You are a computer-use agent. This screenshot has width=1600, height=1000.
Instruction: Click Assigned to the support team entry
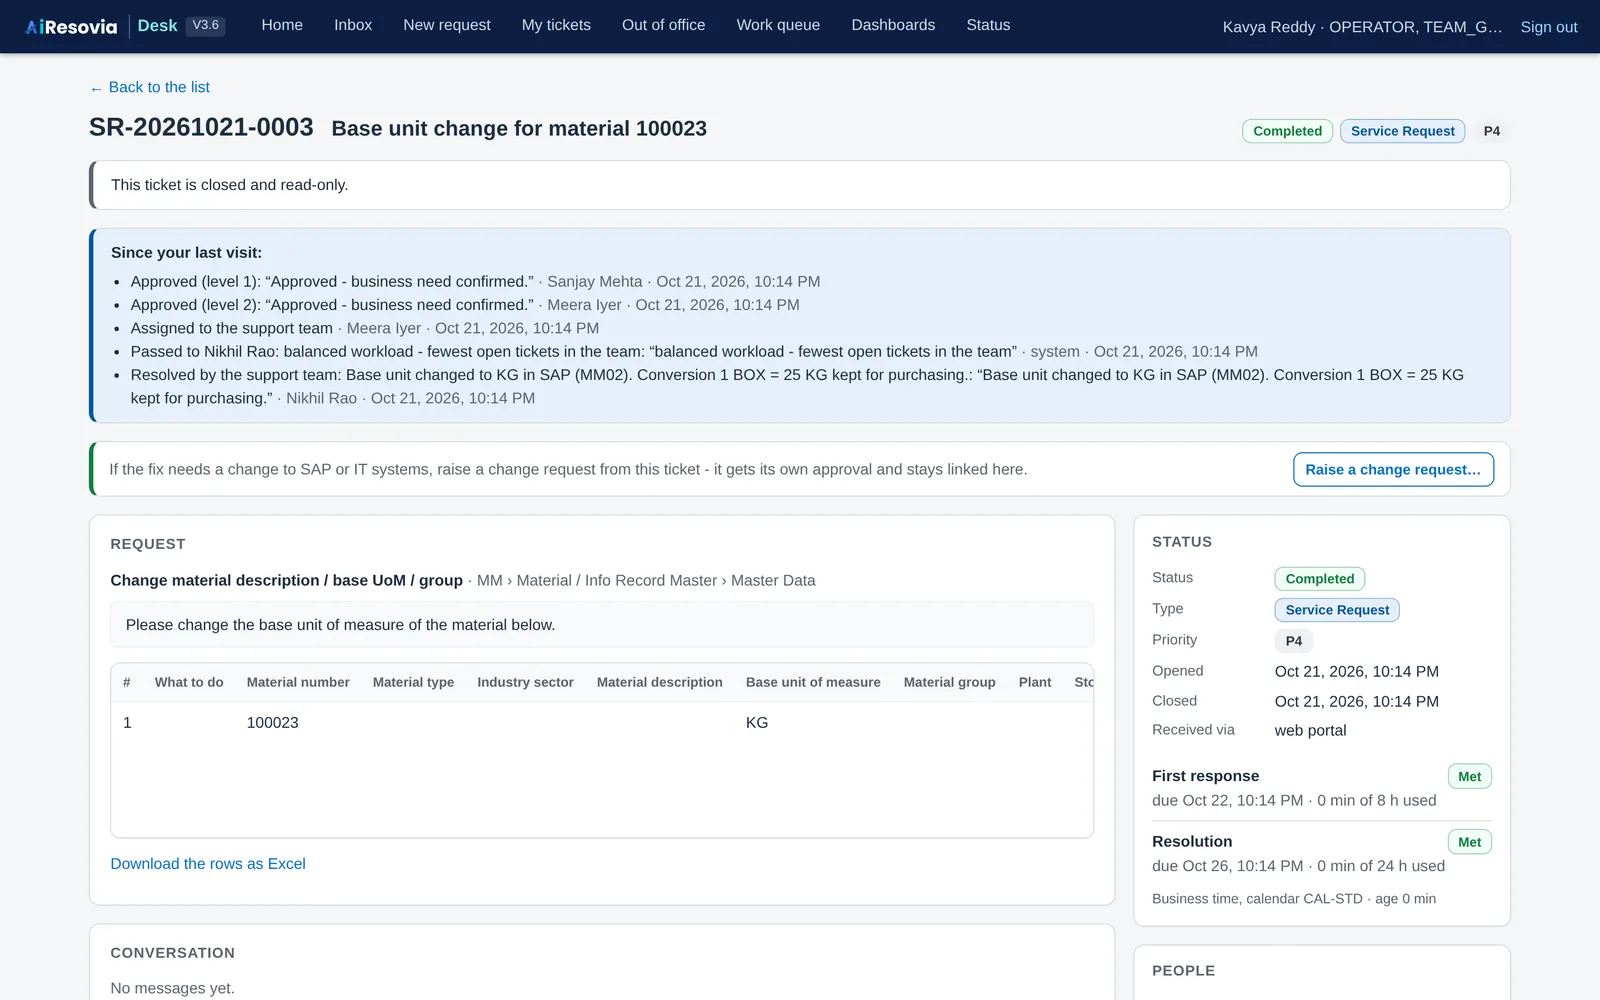tap(365, 328)
